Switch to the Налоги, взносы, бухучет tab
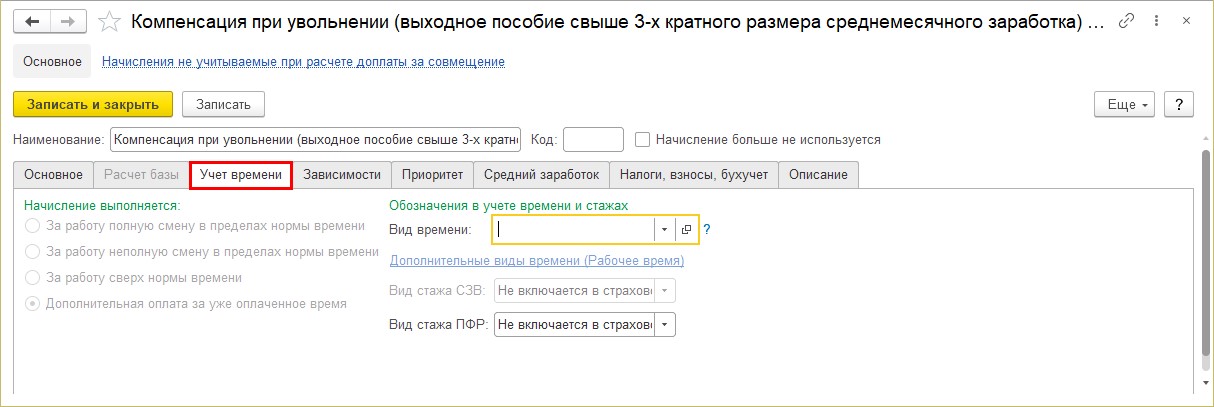This screenshot has height=407, width=1214. tap(693, 175)
